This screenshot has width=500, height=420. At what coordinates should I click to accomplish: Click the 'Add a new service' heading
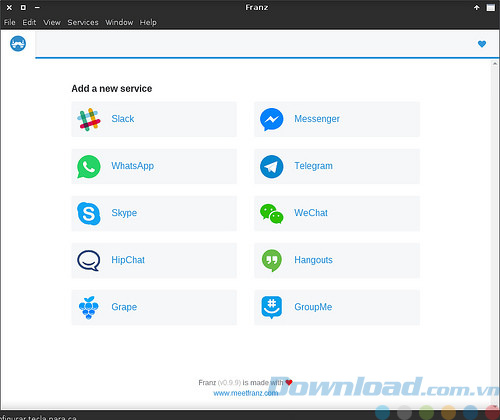pyautogui.click(x=112, y=89)
